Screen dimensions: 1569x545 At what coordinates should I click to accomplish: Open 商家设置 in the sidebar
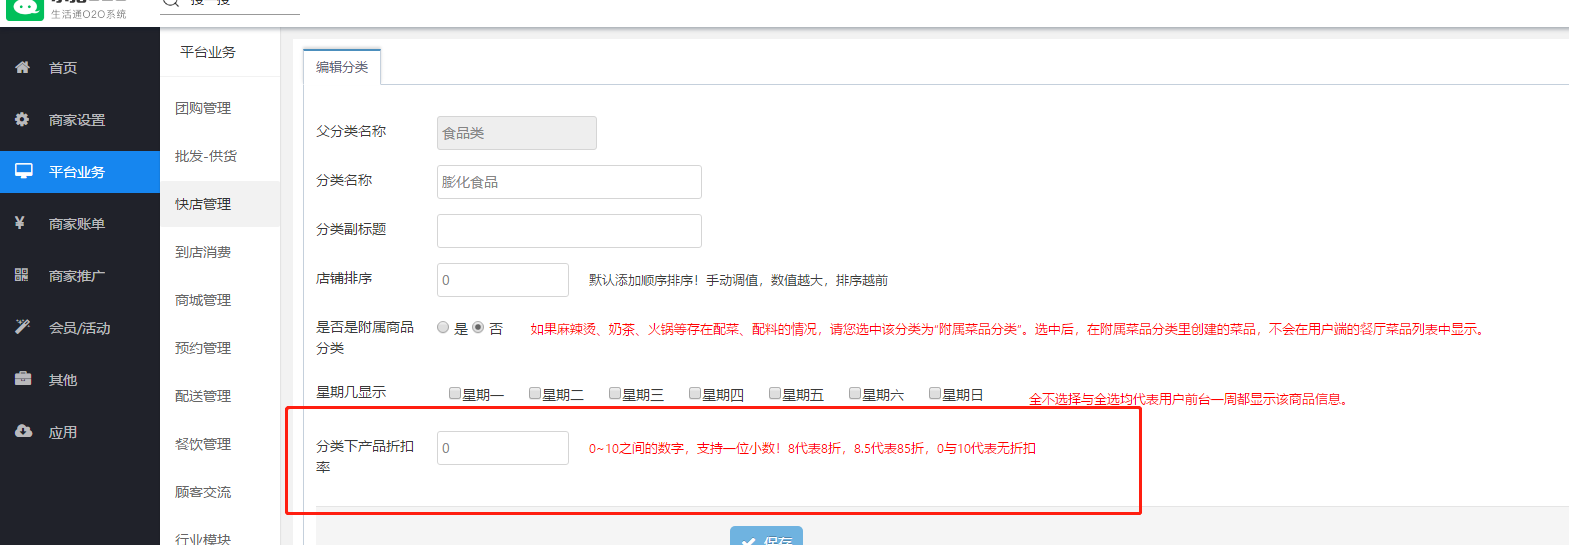80,120
